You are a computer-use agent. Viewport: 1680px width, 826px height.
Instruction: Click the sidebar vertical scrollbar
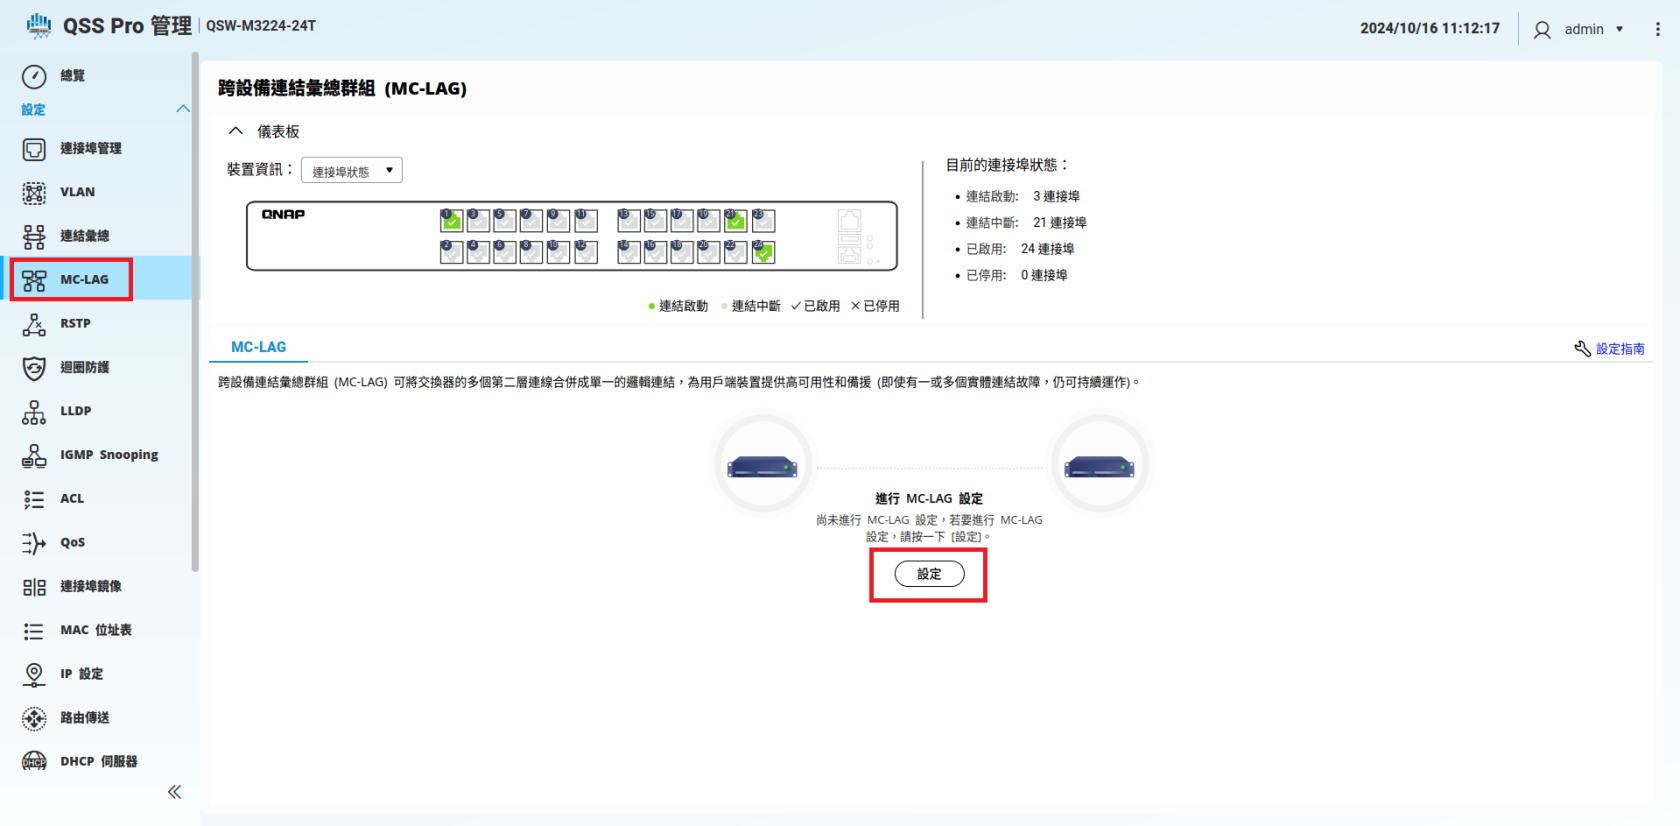[x=195, y=312]
